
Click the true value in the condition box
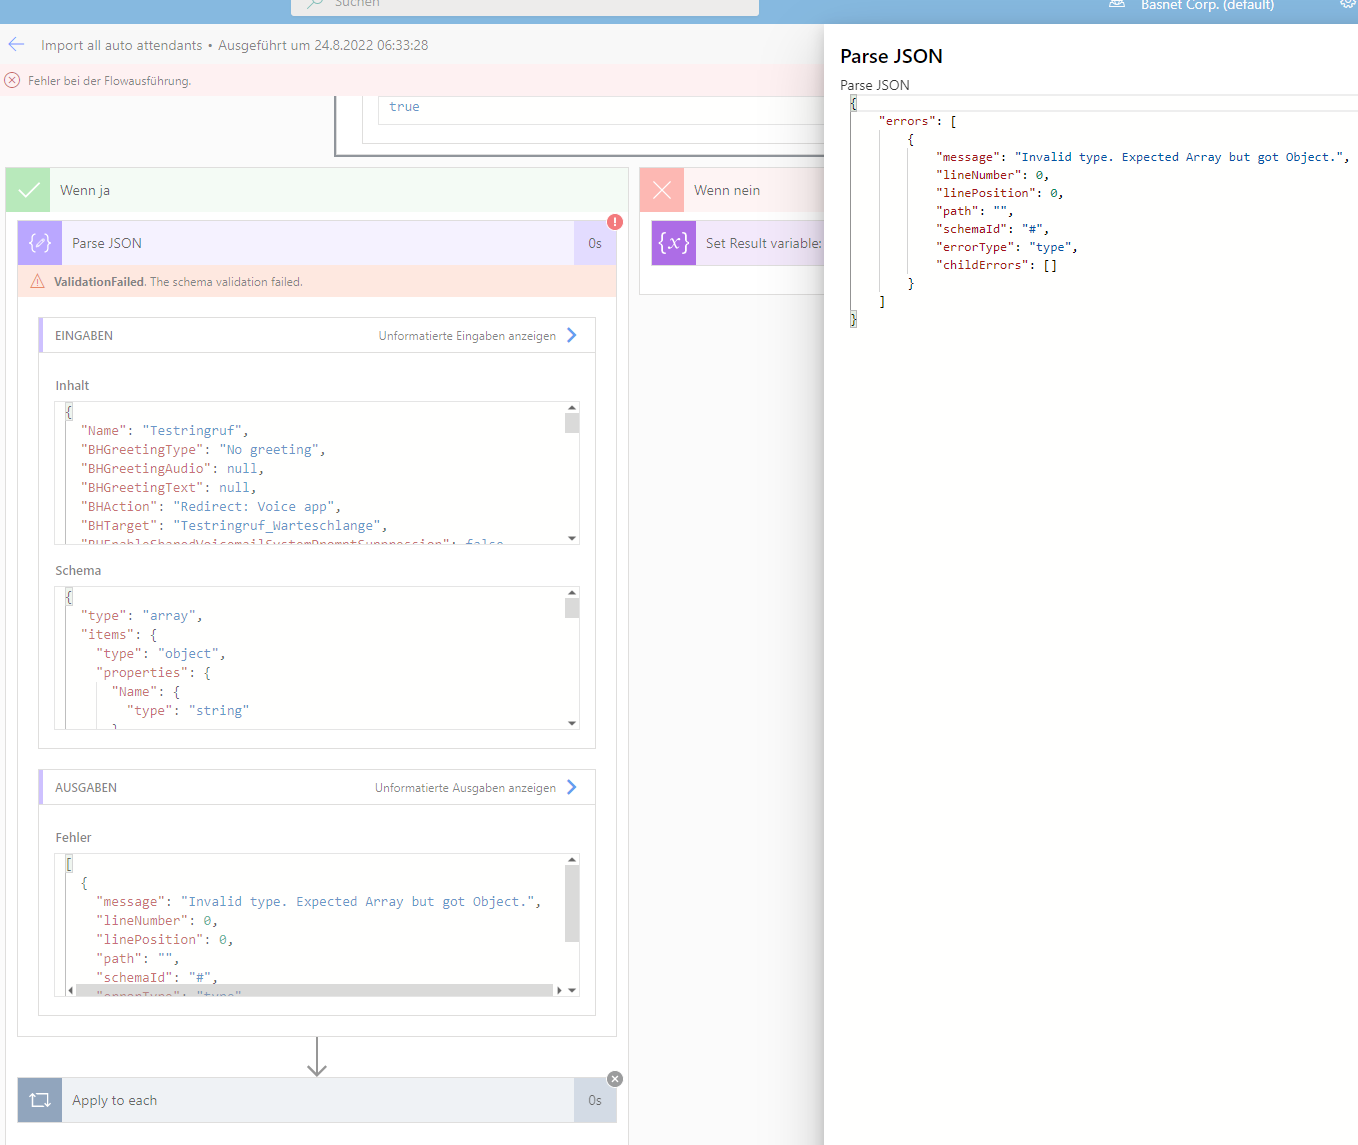404,107
